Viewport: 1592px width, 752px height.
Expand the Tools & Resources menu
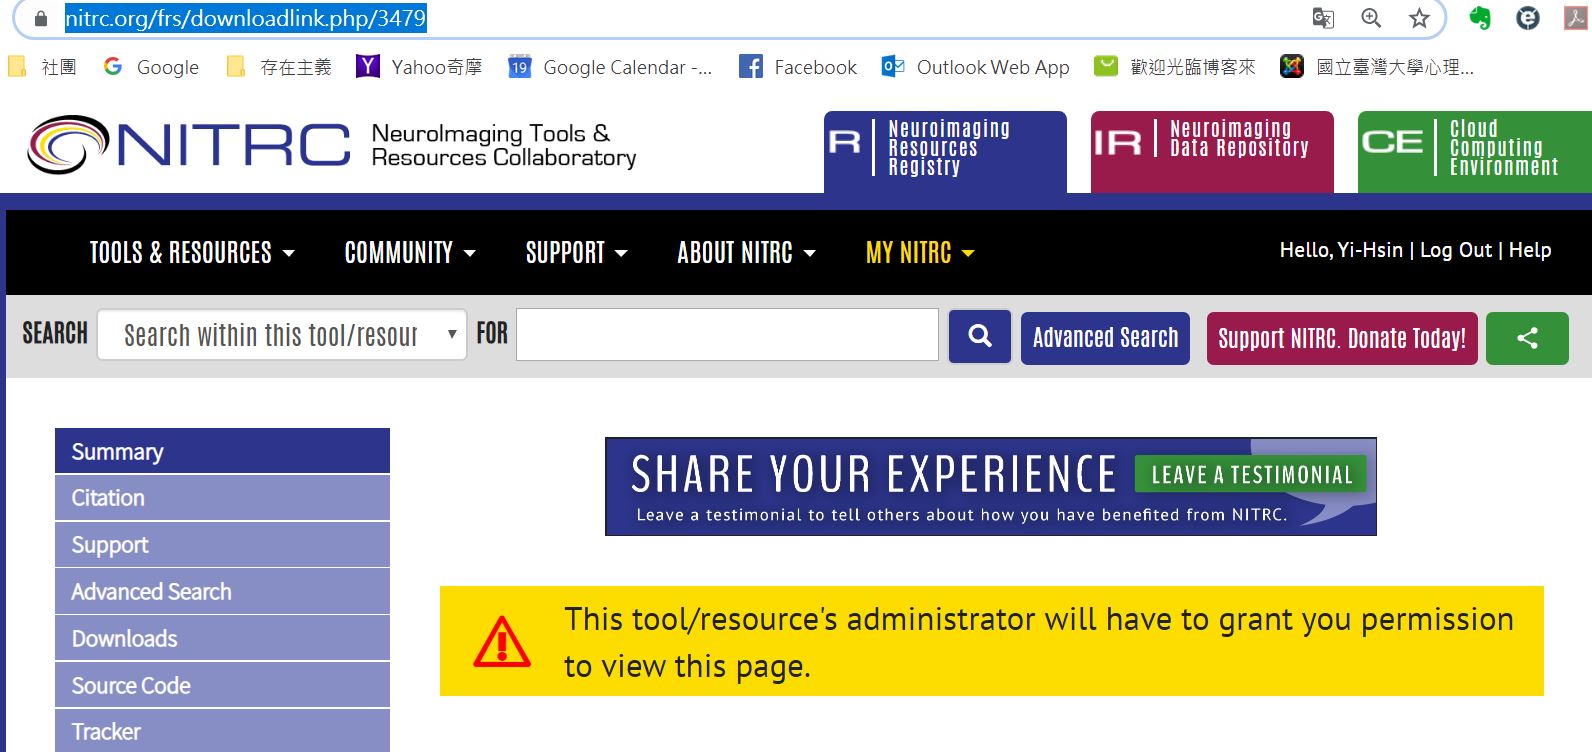coord(192,253)
